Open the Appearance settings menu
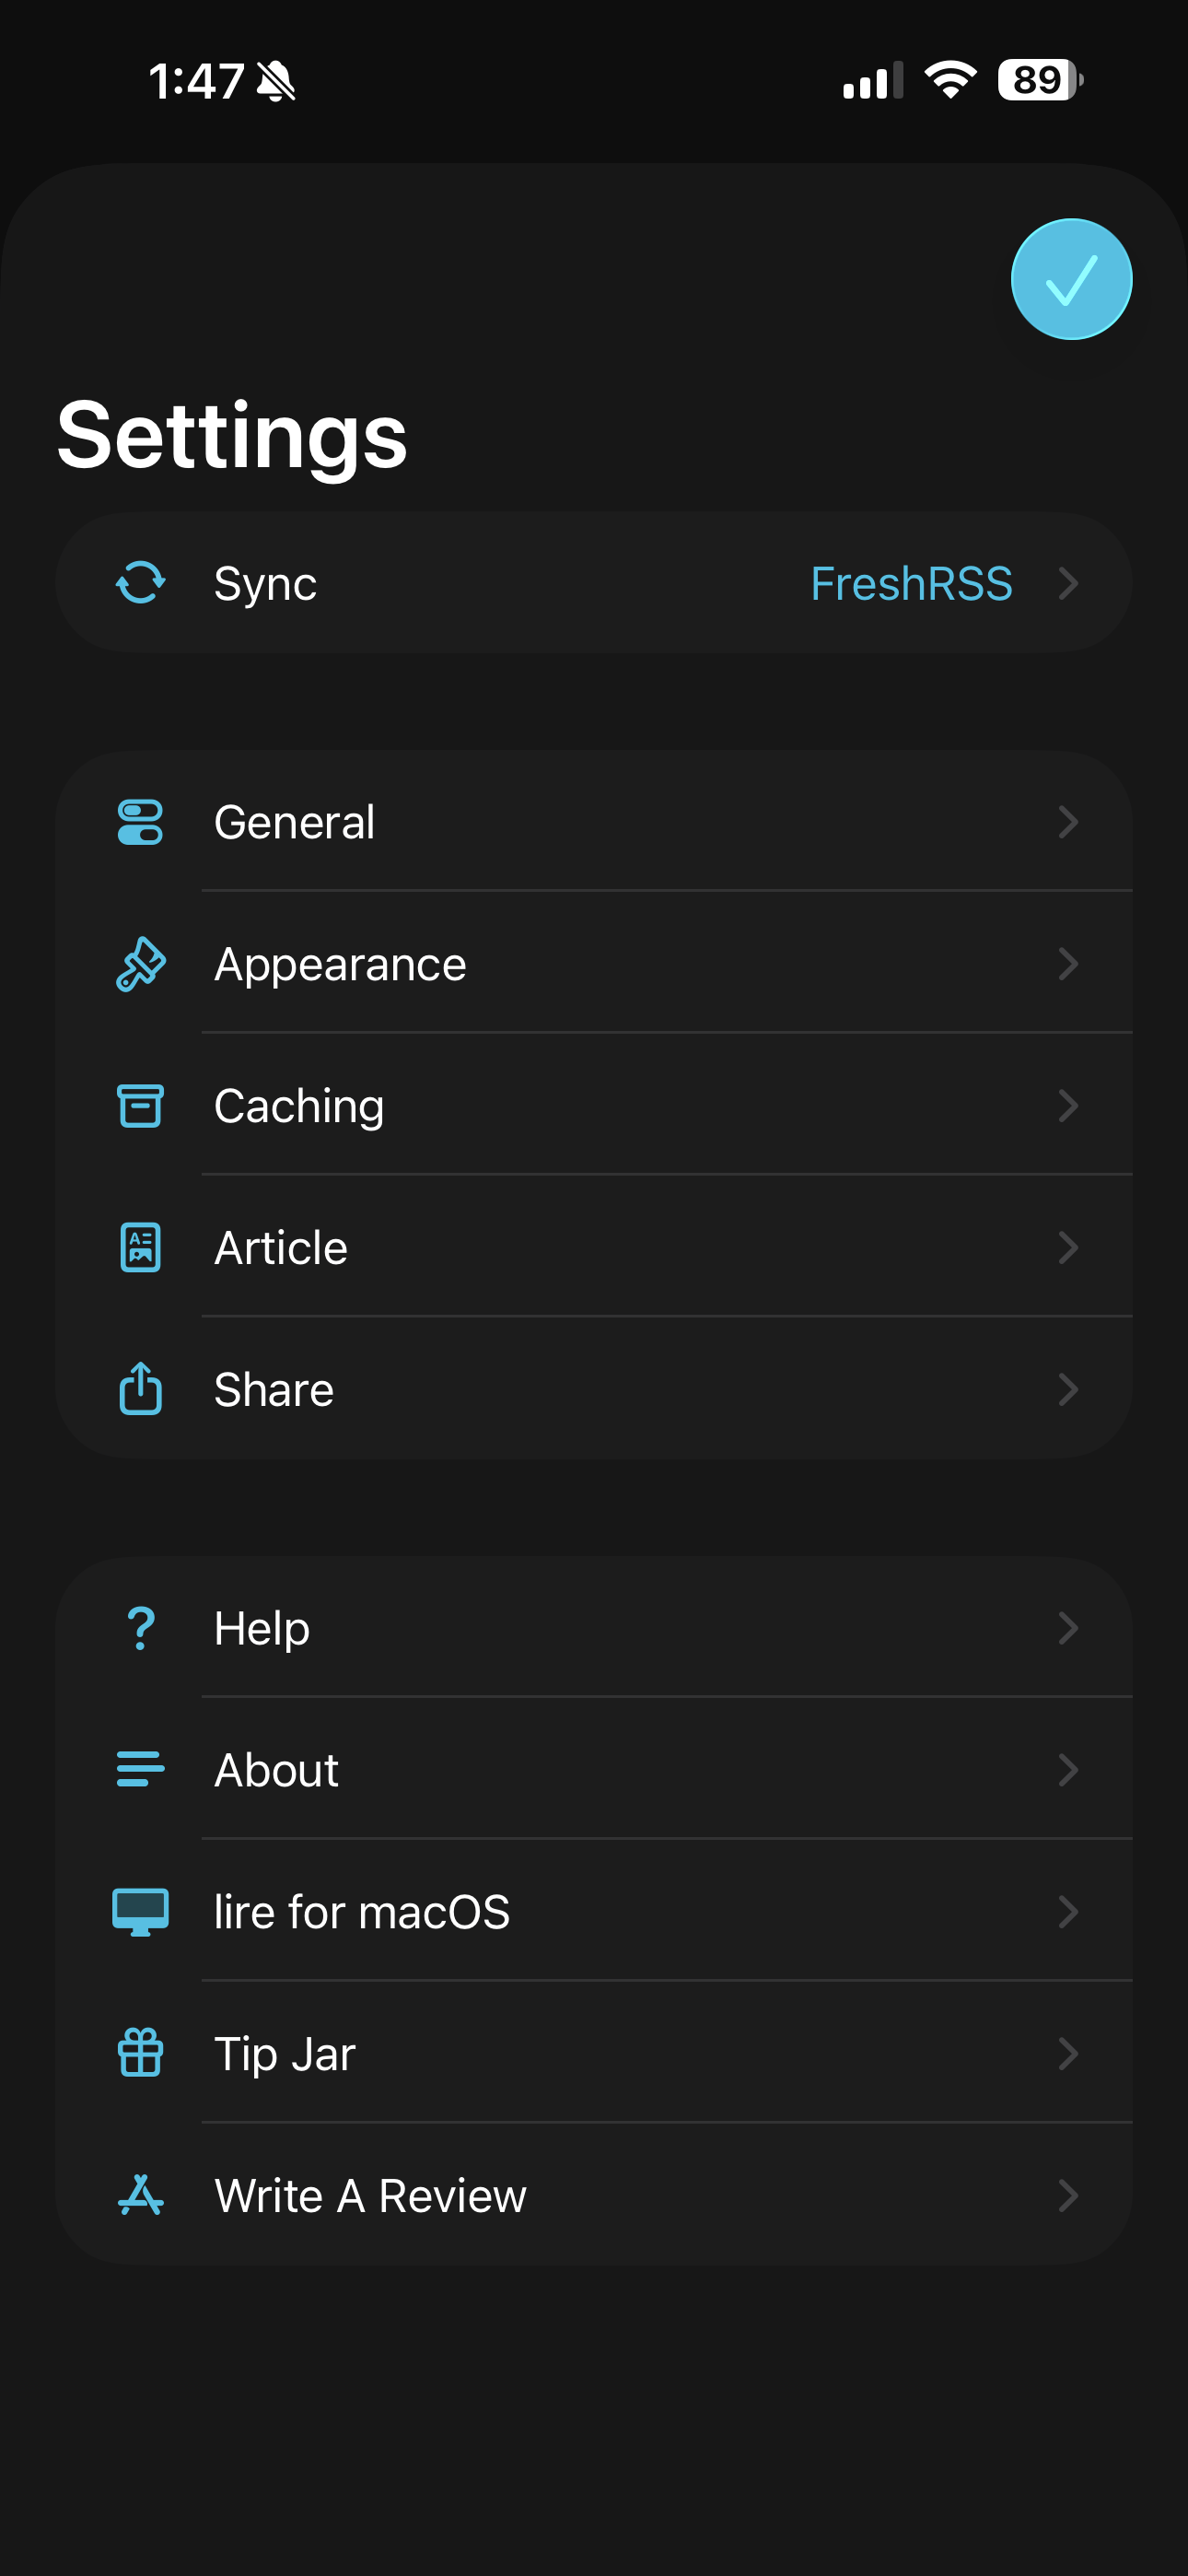The image size is (1188, 2576). 340,964
